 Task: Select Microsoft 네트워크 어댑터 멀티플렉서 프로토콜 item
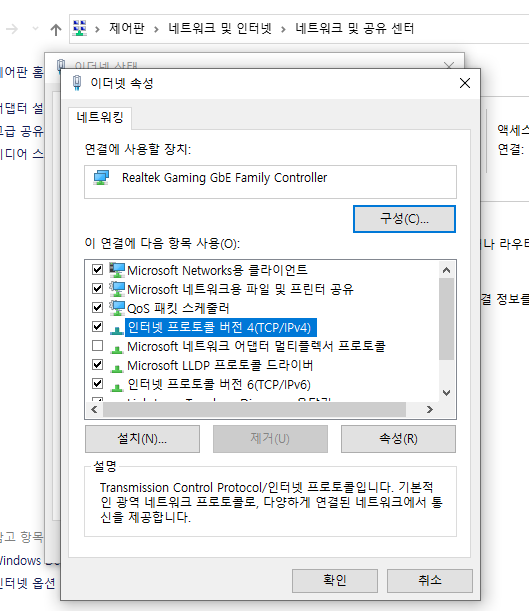coord(256,346)
